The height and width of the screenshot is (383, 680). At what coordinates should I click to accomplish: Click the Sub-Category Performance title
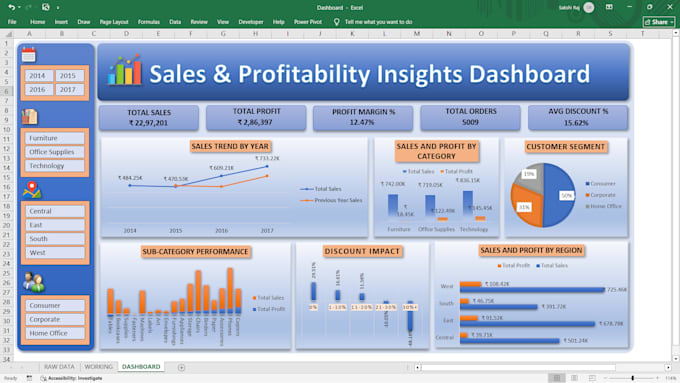pyautogui.click(x=196, y=252)
